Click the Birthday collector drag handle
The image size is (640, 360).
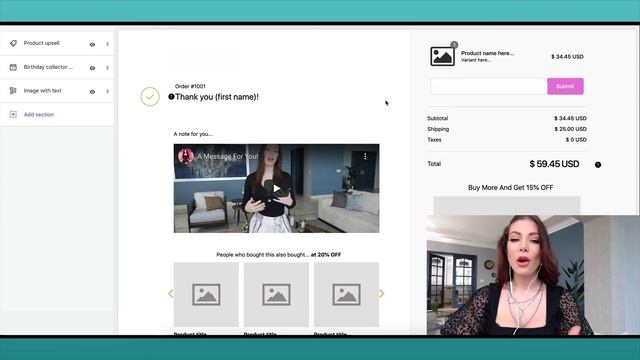tap(108, 68)
